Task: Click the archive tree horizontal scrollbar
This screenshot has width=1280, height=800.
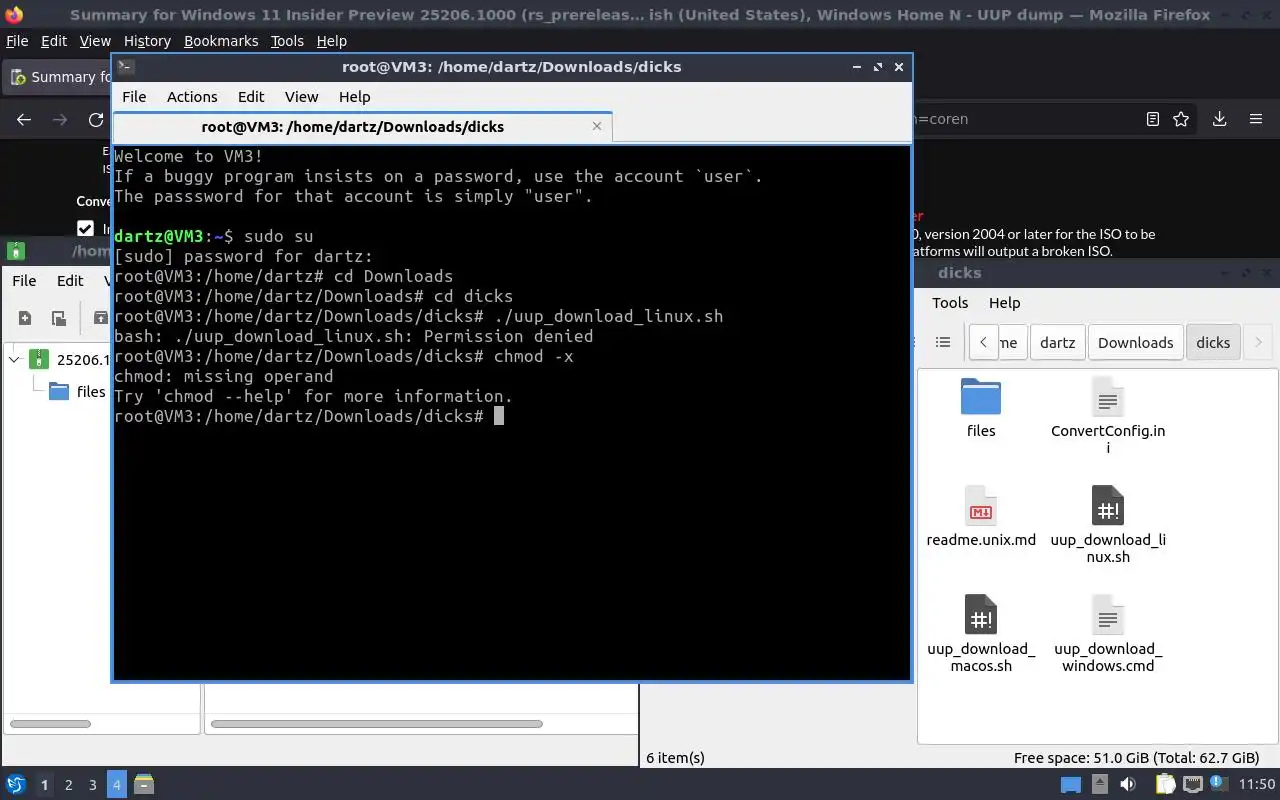Action: pyautogui.click(x=50, y=724)
